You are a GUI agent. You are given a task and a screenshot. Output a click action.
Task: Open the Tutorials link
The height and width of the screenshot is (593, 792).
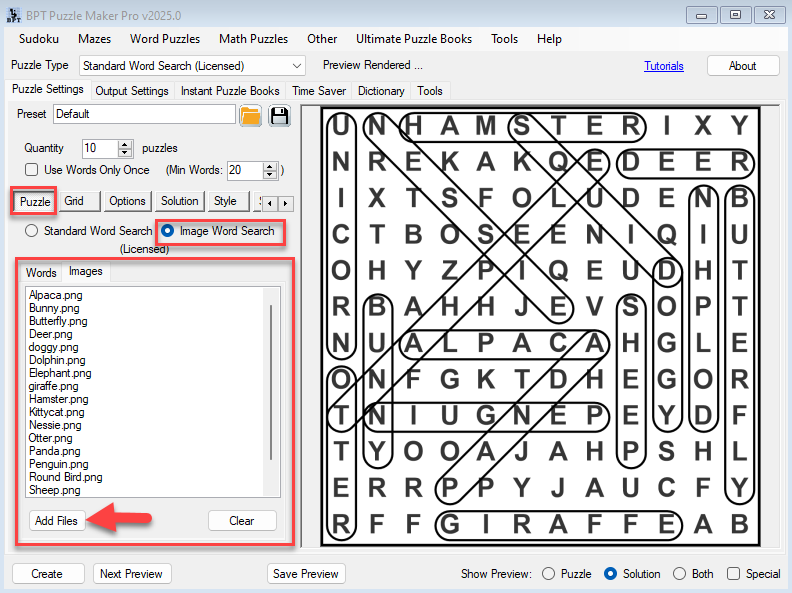click(x=663, y=66)
